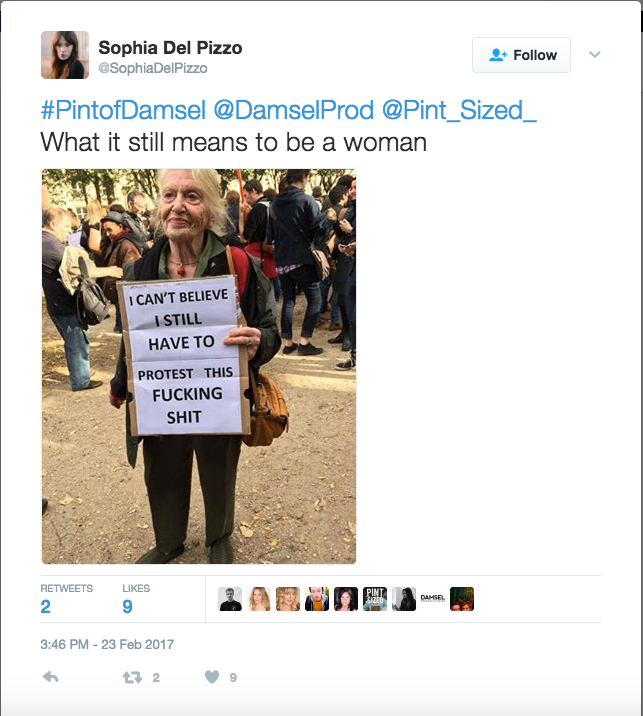Viewport: 643px width, 716px height.
Task: Visit the @Pint_Sized_ mention
Action: tap(459, 110)
